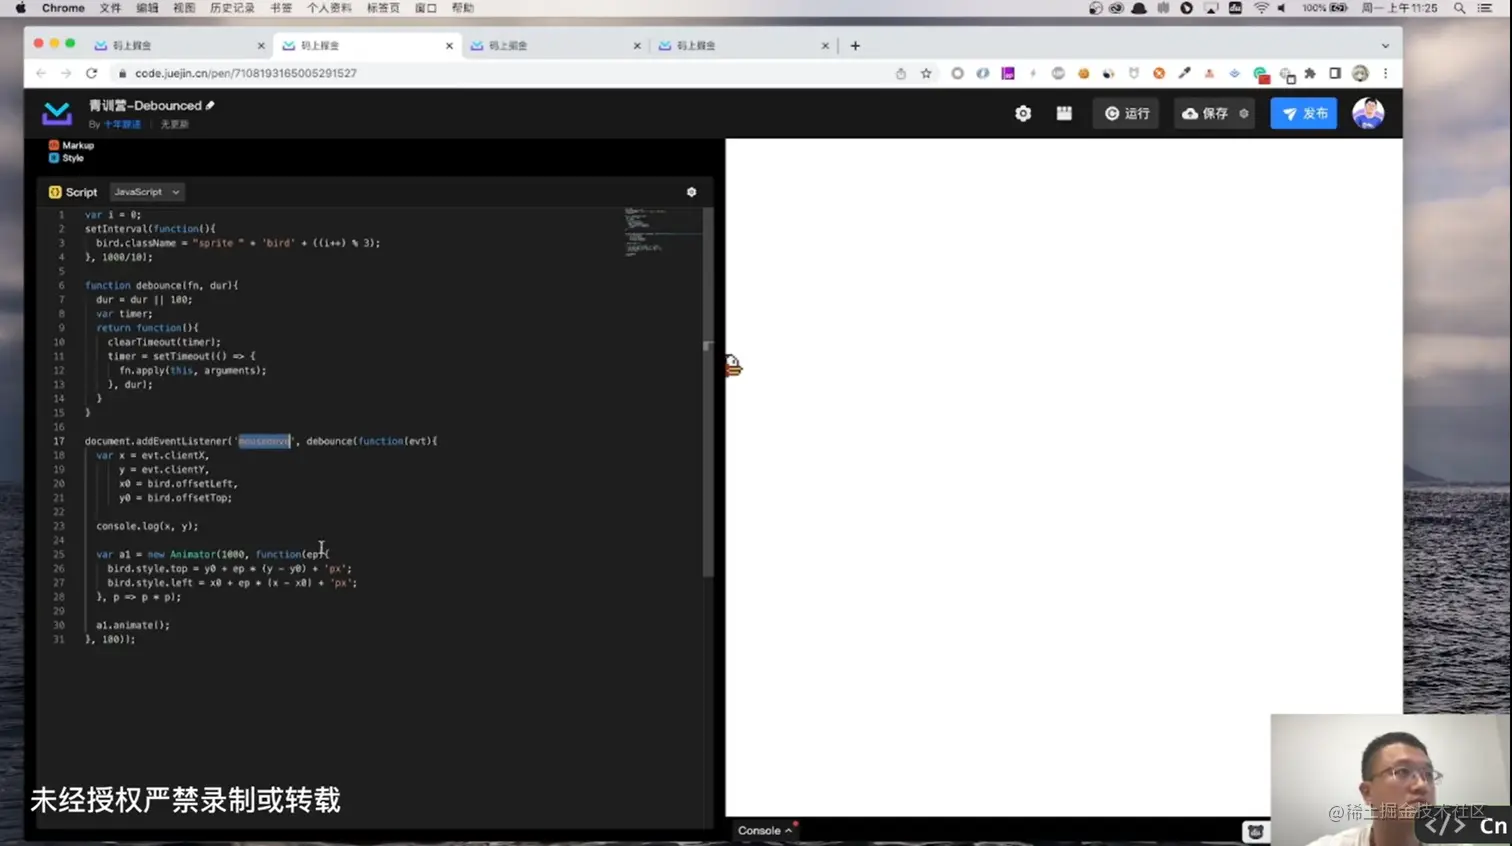This screenshot has height=846, width=1512.
Task: Click the 保存 save button
Action: (1206, 114)
